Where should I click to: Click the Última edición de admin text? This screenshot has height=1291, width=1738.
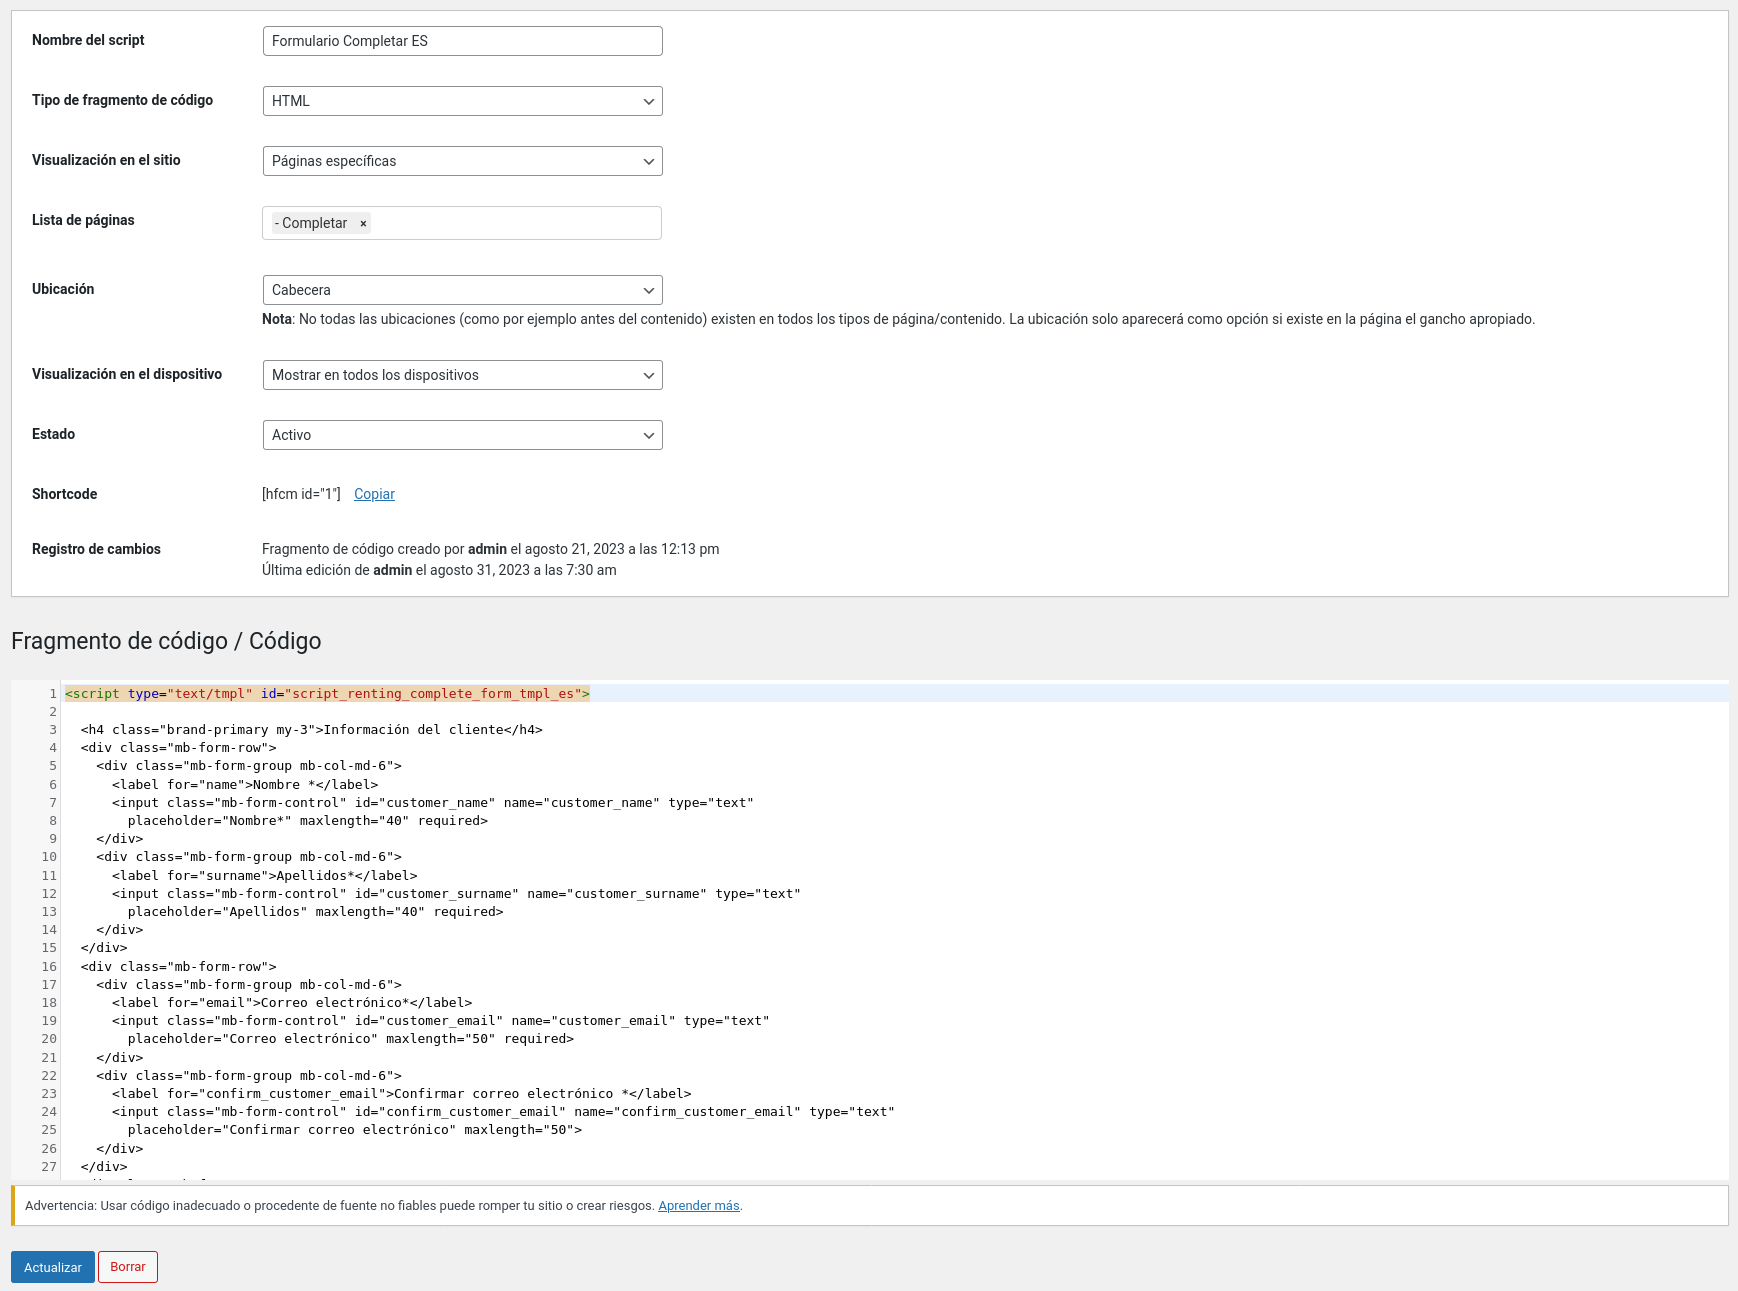tap(439, 570)
